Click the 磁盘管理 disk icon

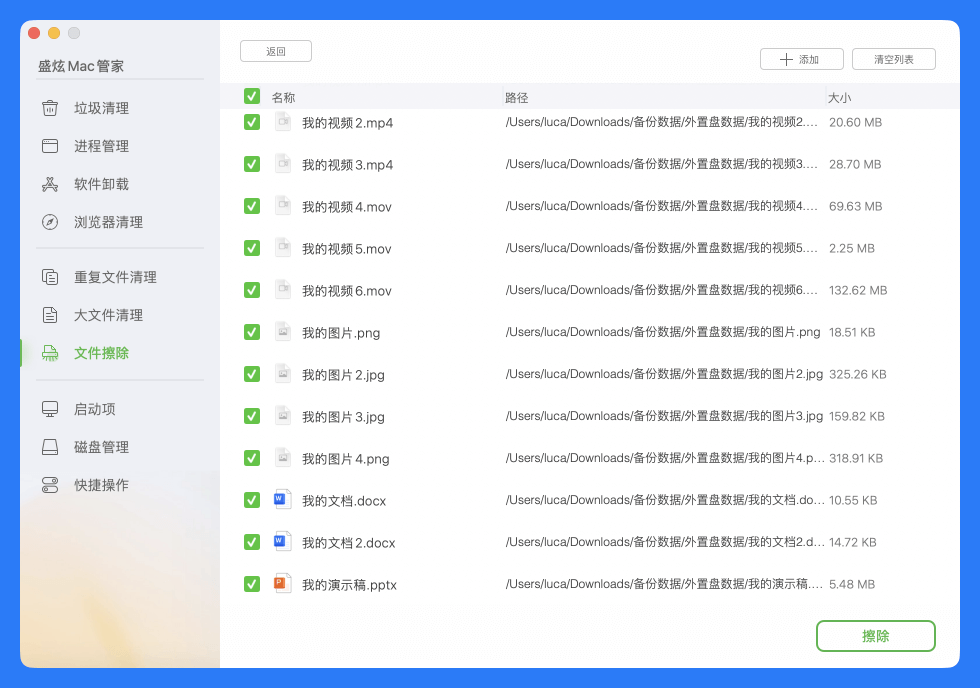click(49, 447)
